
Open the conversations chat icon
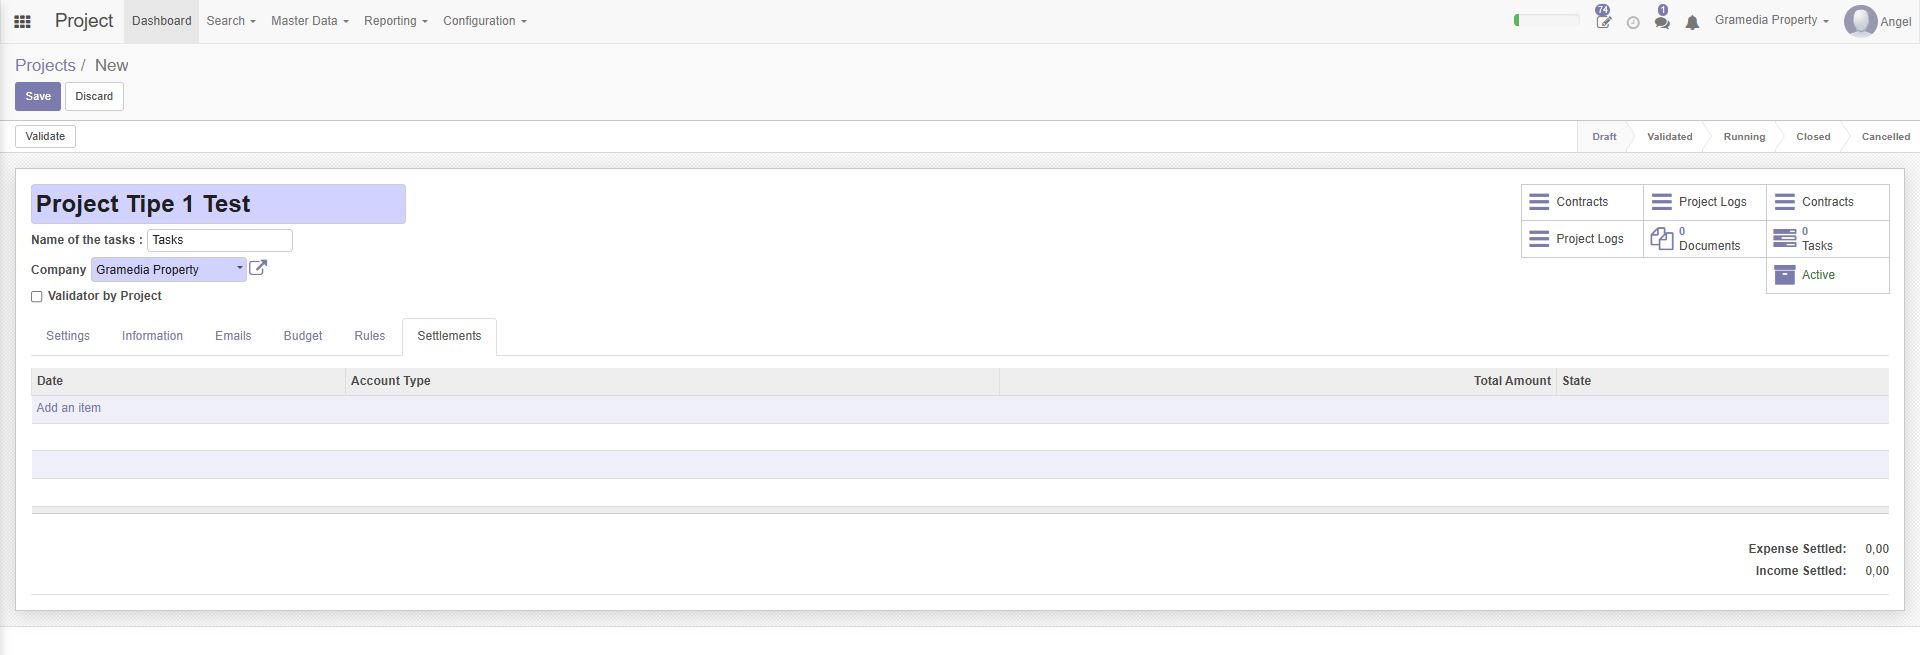click(x=1662, y=19)
